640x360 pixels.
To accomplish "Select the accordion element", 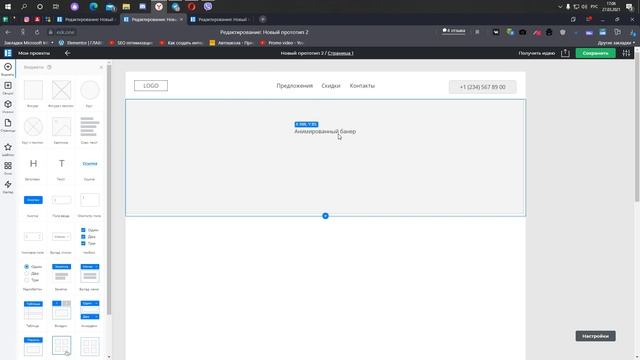I will pyautogui.click(x=89, y=310).
